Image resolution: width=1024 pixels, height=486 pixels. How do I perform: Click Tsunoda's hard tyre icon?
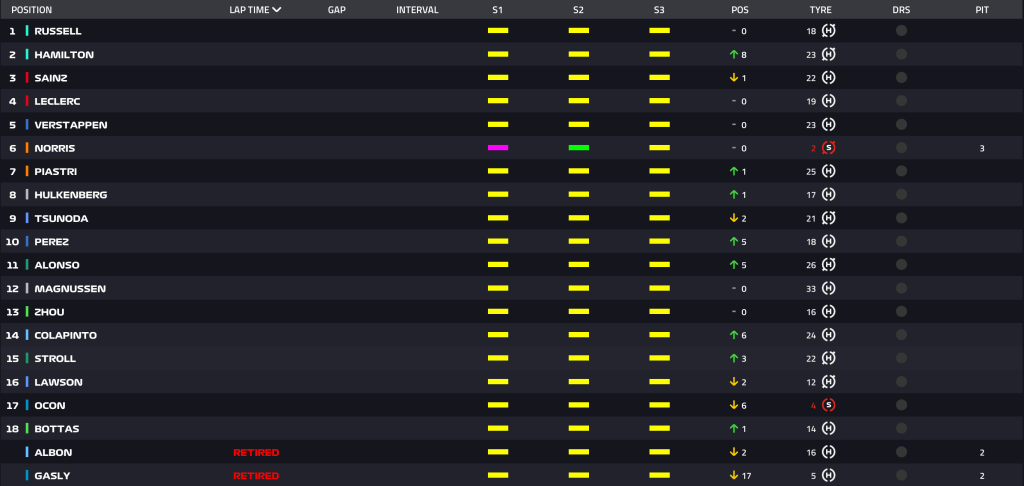(x=829, y=218)
